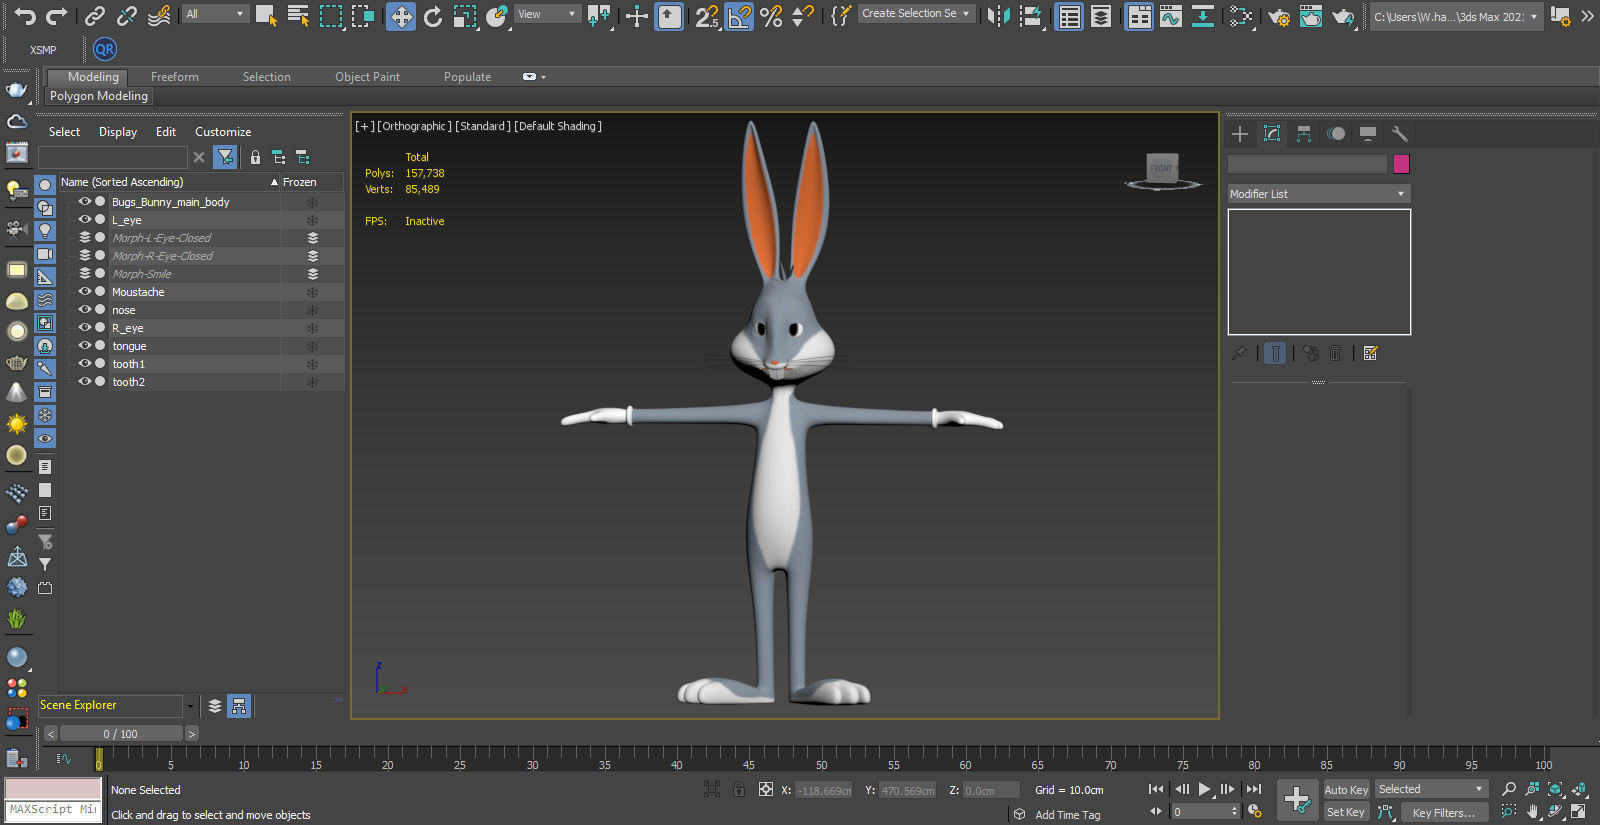The height and width of the screenshot is (825, 1600).
Task: Activate the Select and Move tool
Action: [400, 16]
